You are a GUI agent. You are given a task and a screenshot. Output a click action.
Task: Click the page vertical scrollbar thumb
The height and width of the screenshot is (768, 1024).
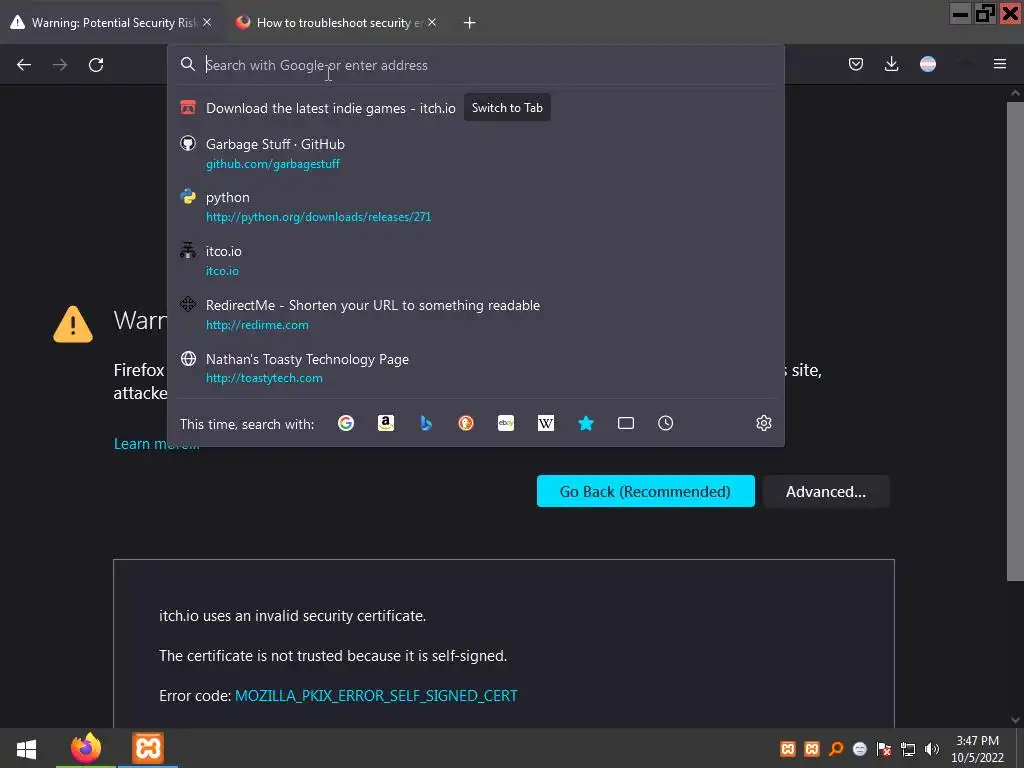click(1015, 340)
